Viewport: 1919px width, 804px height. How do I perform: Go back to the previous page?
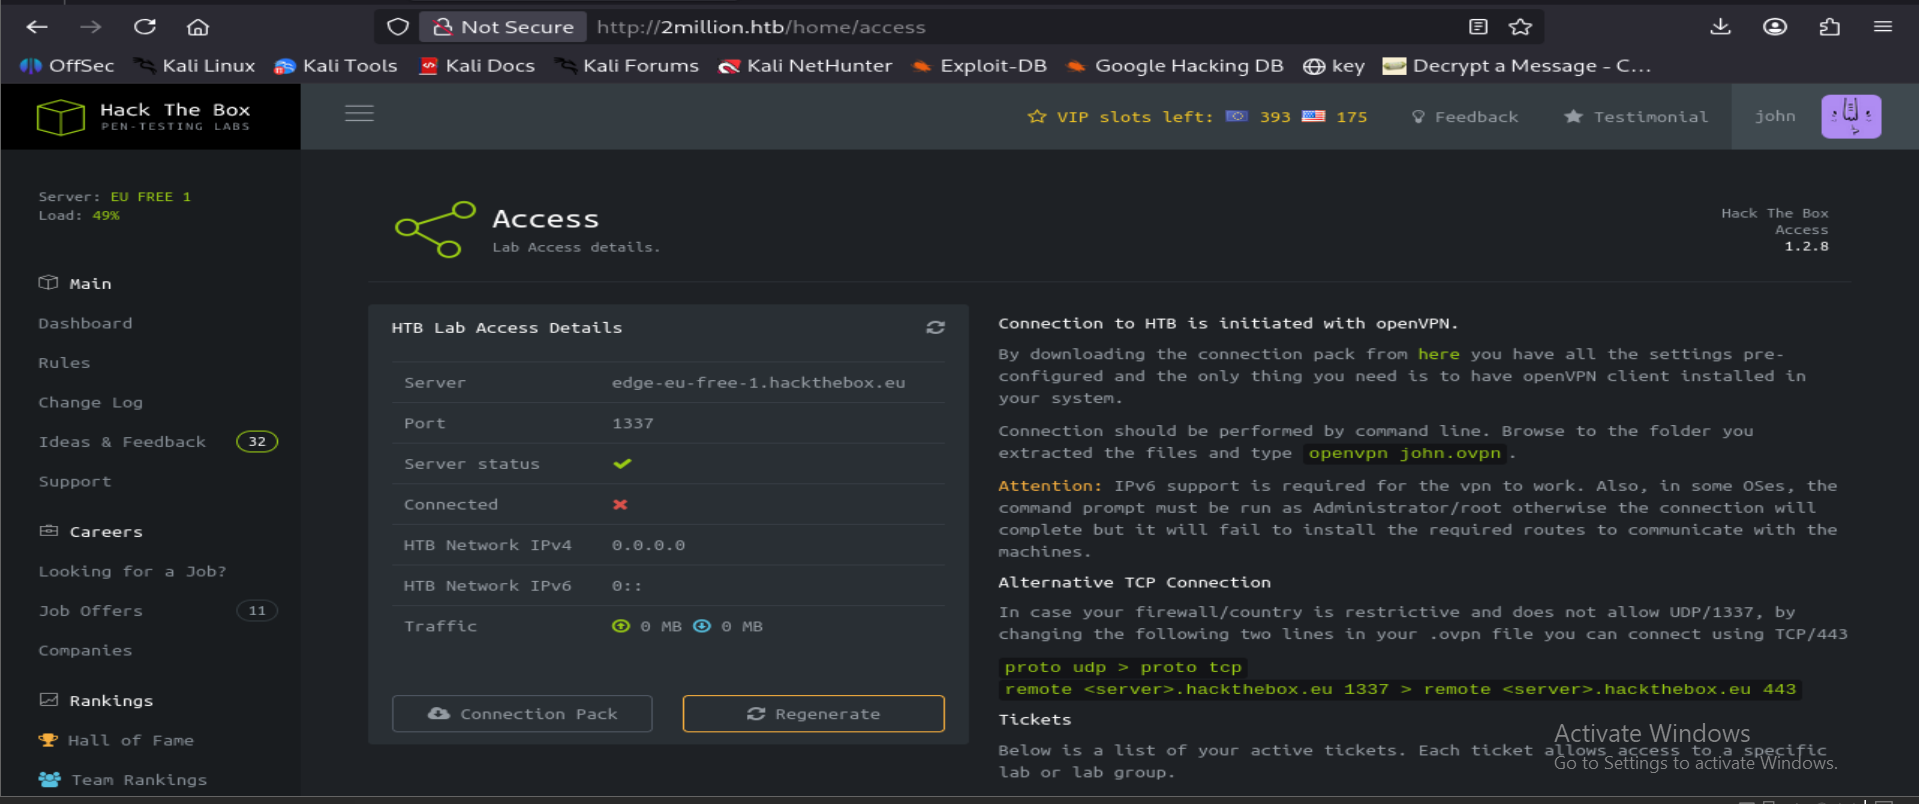(x=37, y=27)
